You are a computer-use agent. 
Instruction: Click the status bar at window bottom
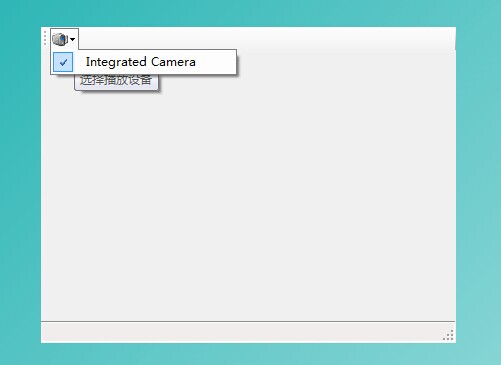pyautogui.click(x=248, y=332)
